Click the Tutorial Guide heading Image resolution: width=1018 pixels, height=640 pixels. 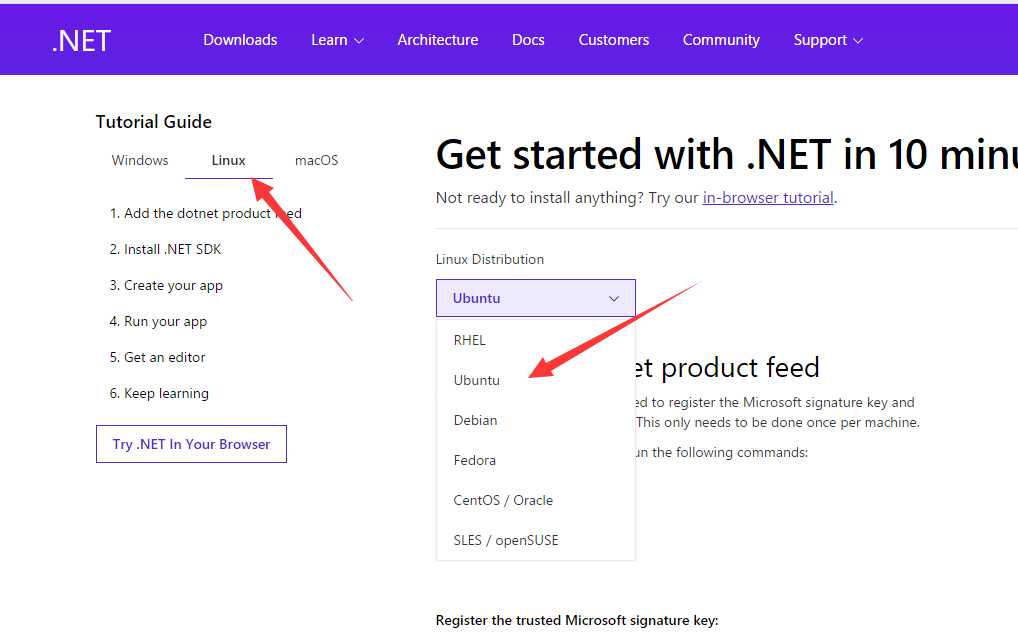point(154,122)
